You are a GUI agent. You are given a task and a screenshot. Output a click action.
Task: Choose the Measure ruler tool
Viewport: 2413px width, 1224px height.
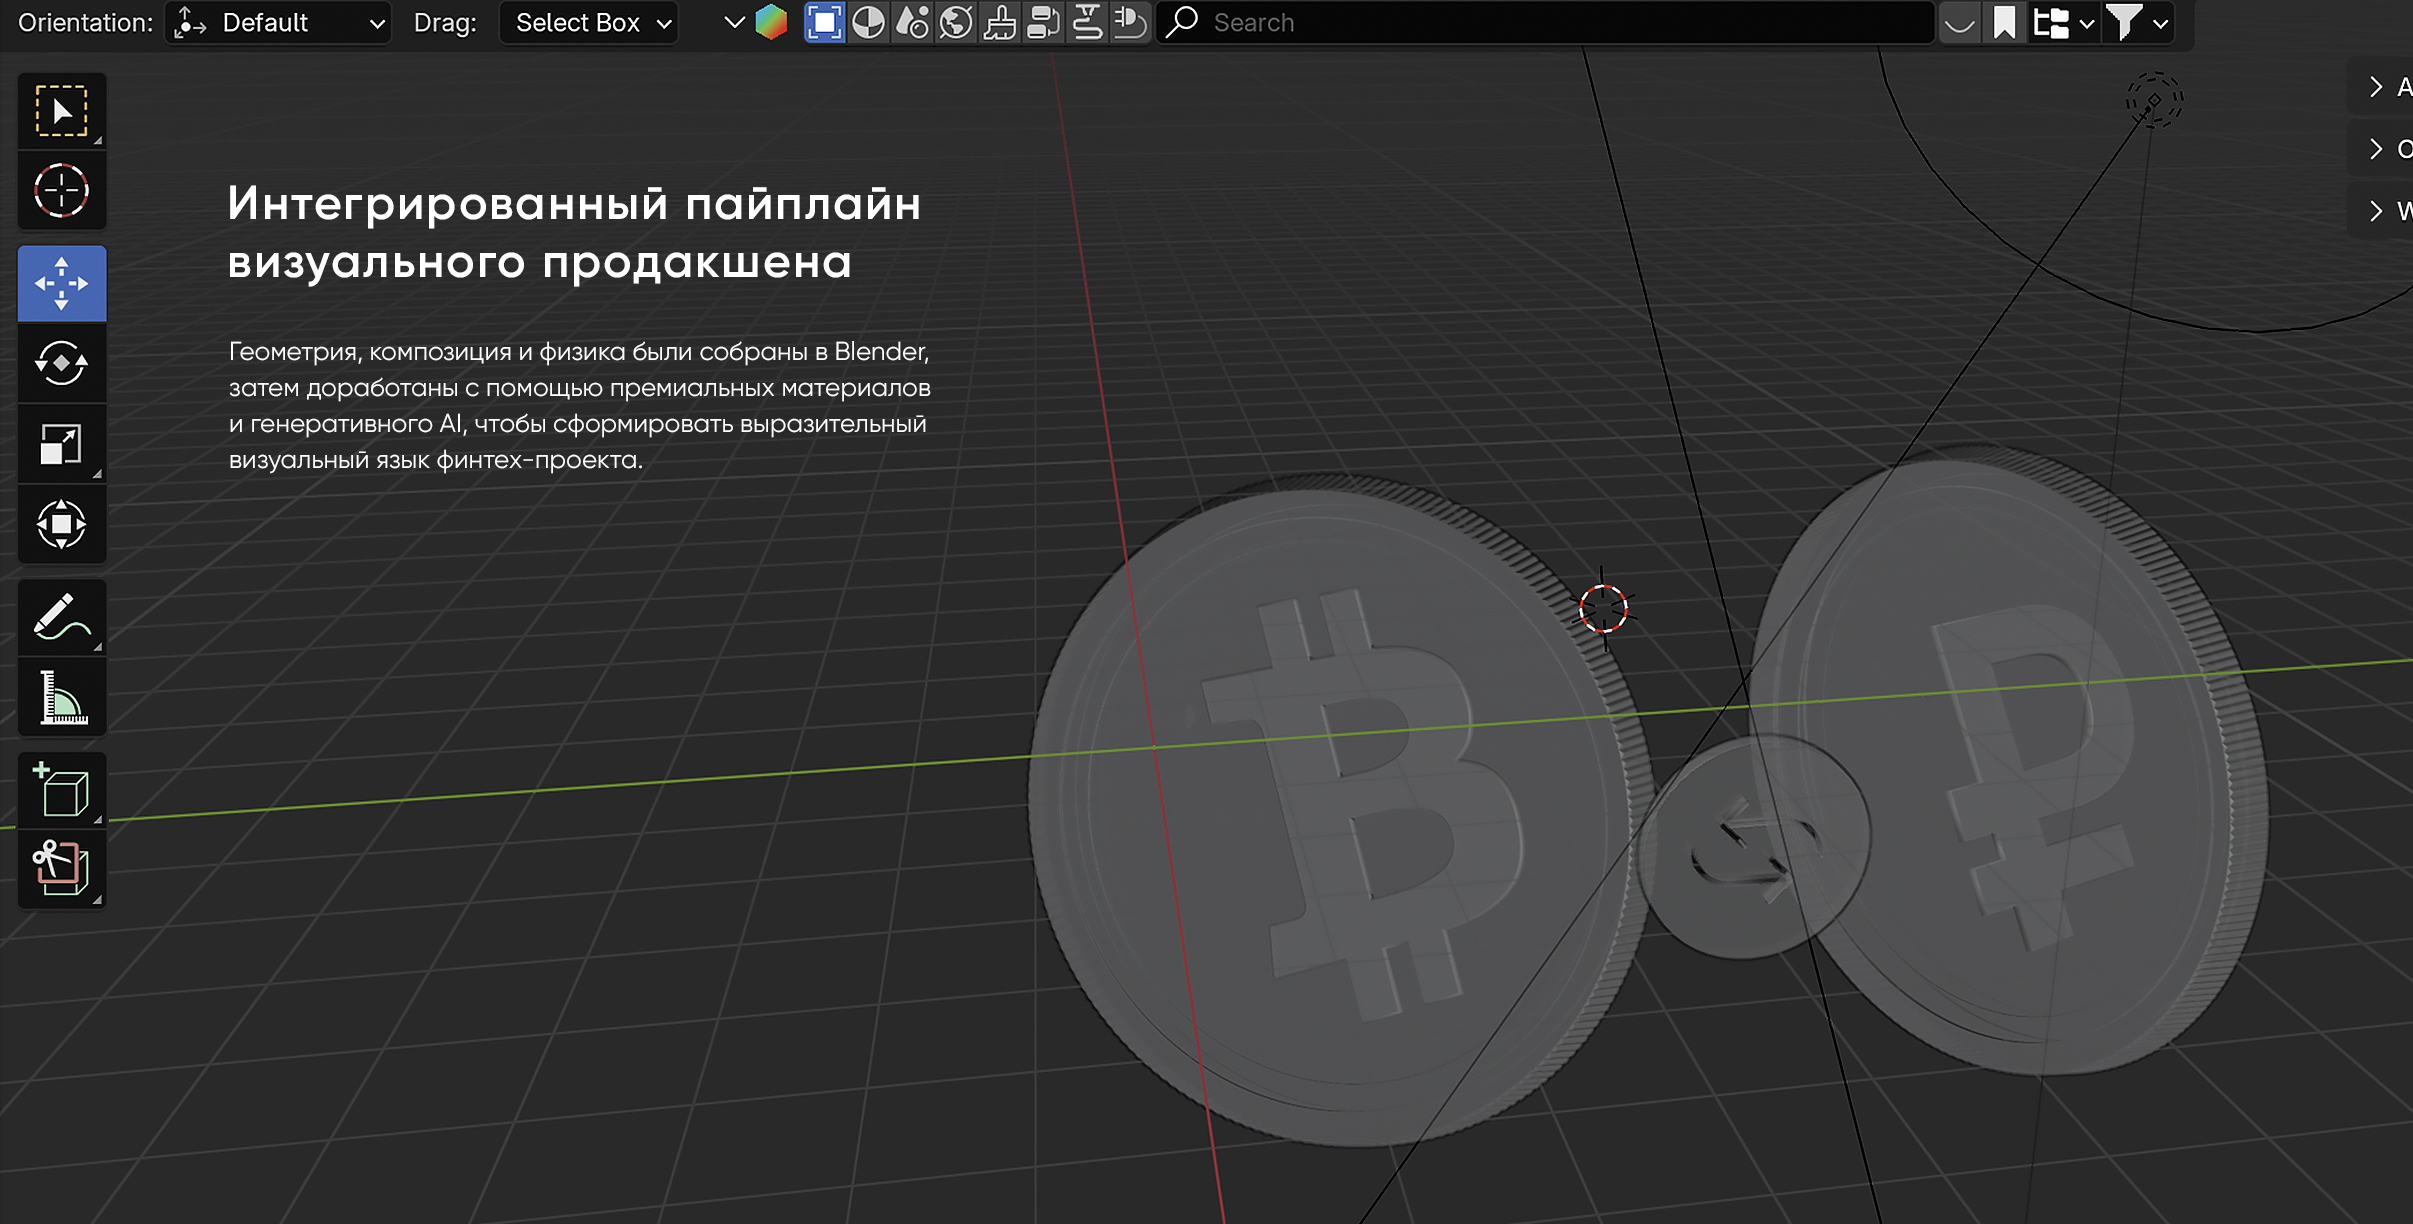pyautogui.click(x=62, y=697)
